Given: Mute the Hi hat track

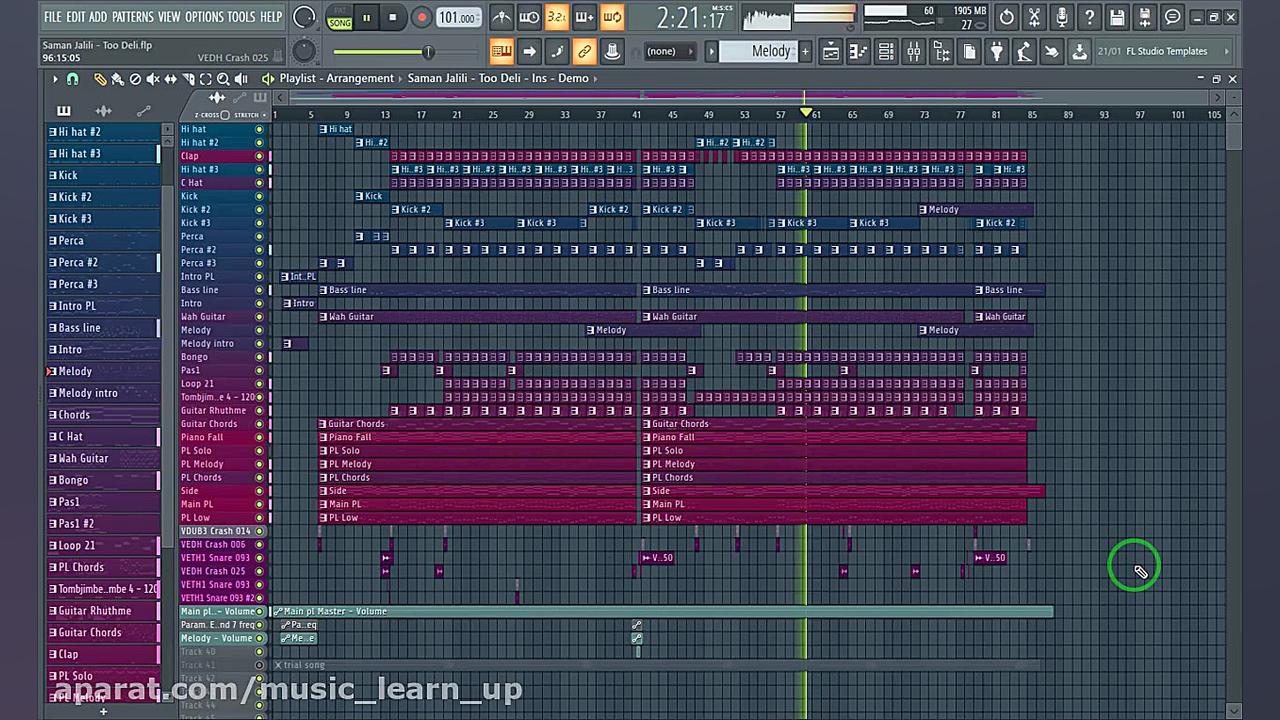Looking at the screenshot, I should (x=259, y=129).
